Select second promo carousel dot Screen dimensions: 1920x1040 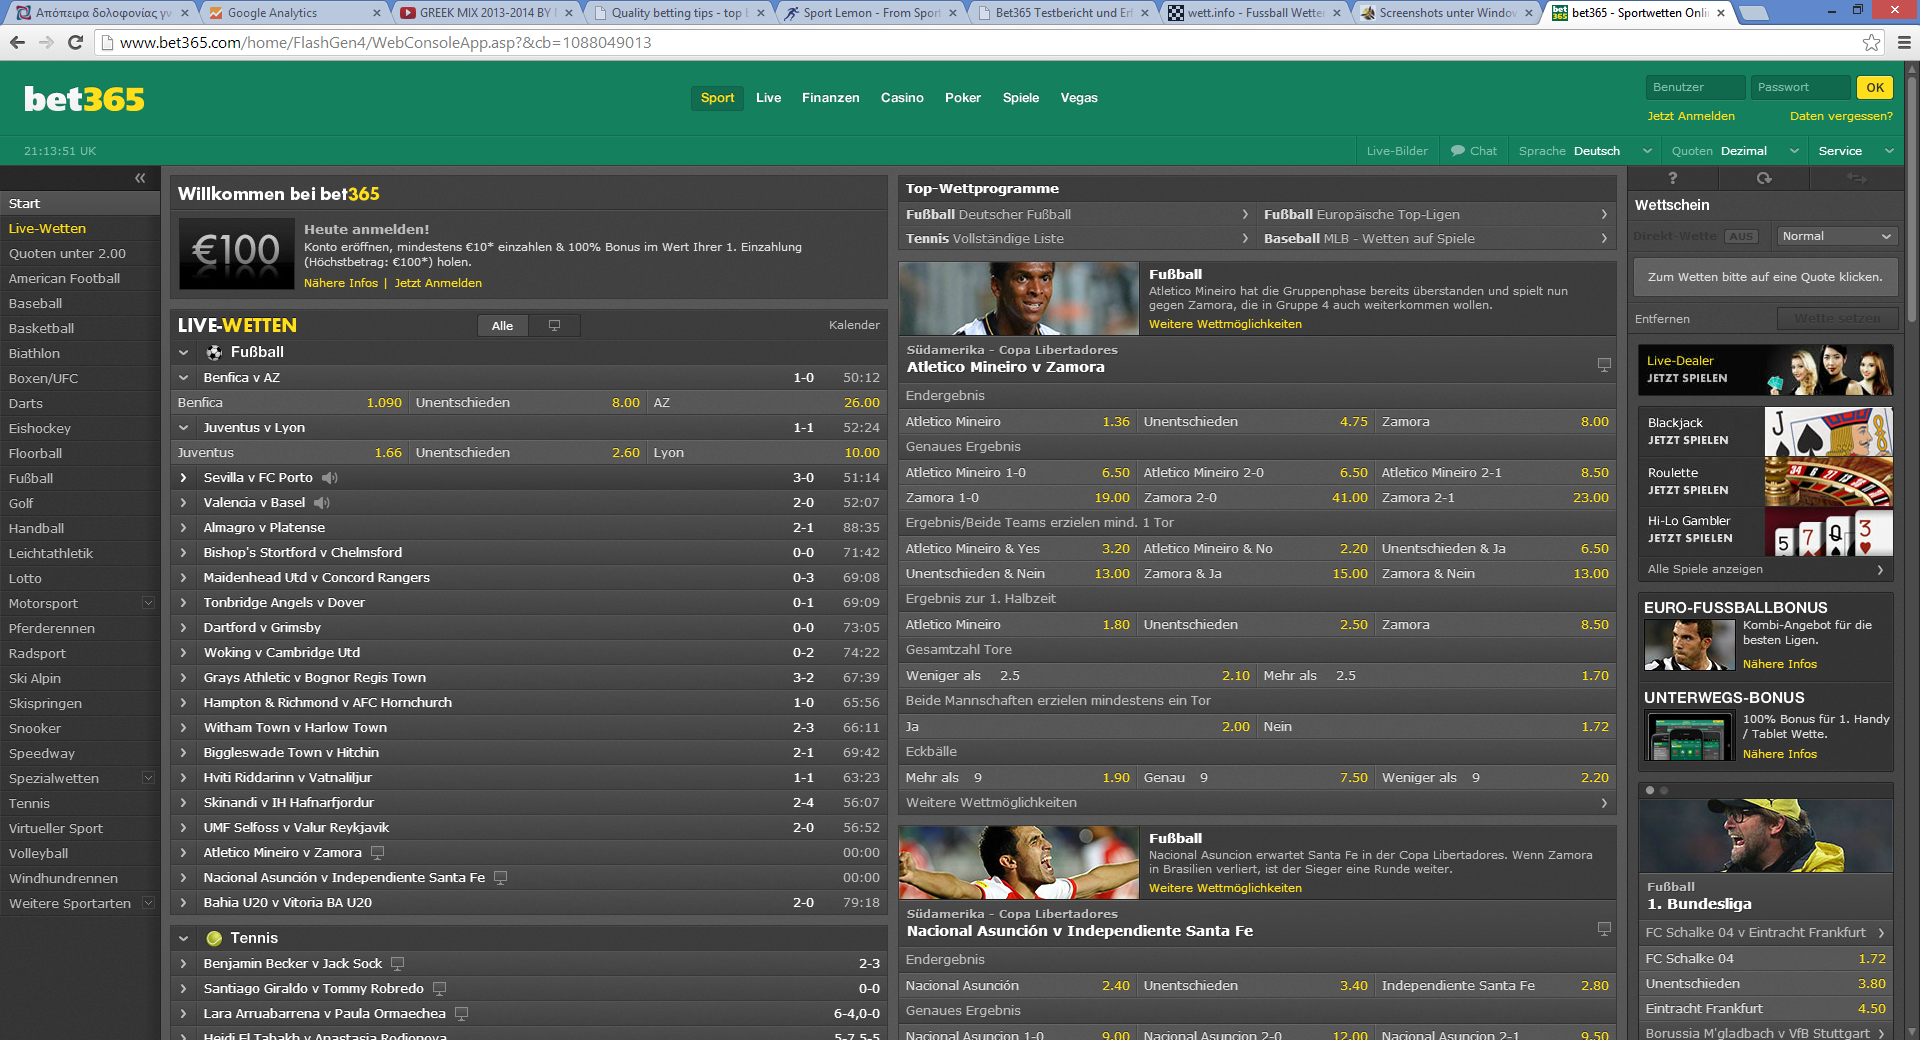click(x=1664, y=791)
